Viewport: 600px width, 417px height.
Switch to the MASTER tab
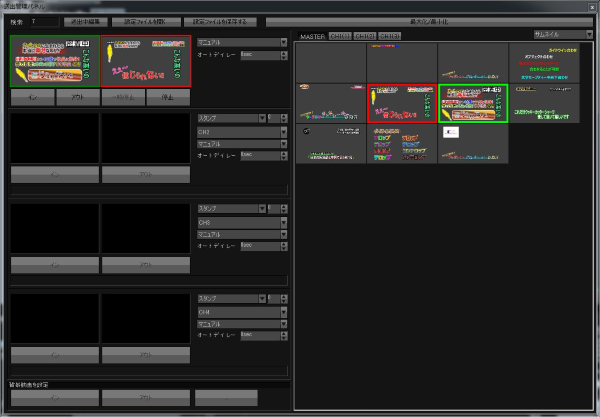[312, 36]
